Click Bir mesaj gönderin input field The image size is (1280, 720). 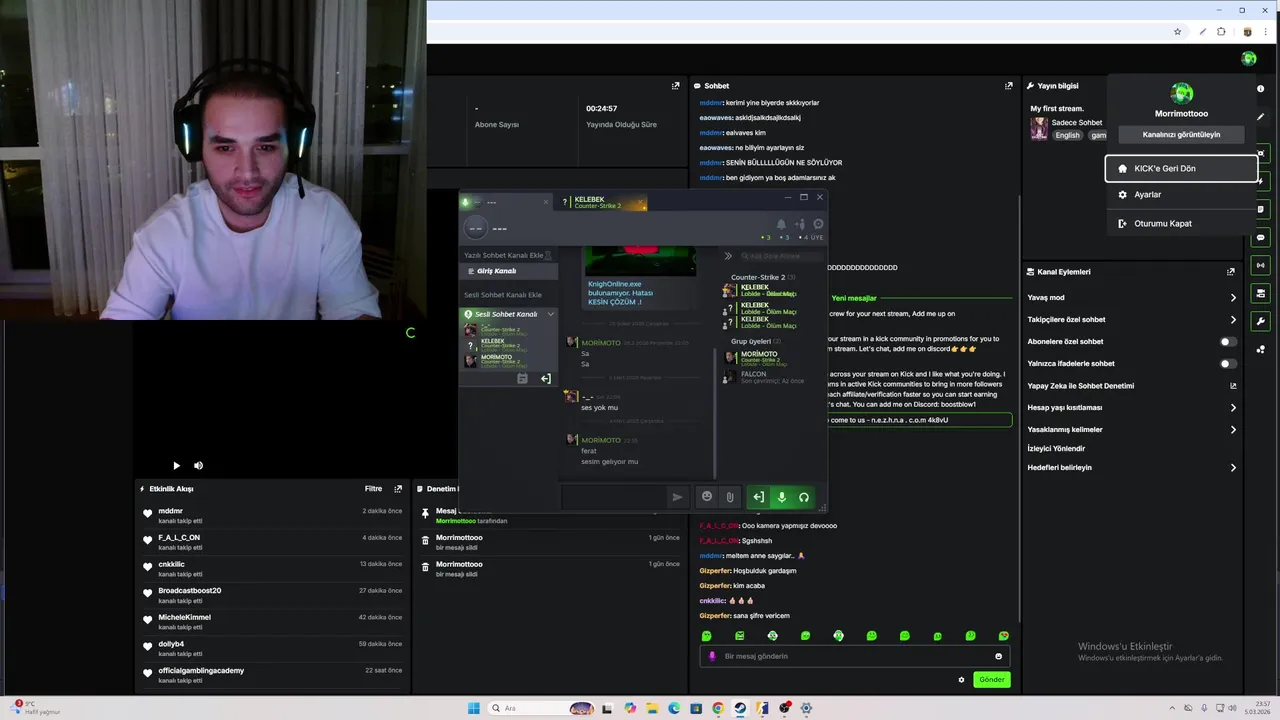pyautogui.click(x=854, y=657)
